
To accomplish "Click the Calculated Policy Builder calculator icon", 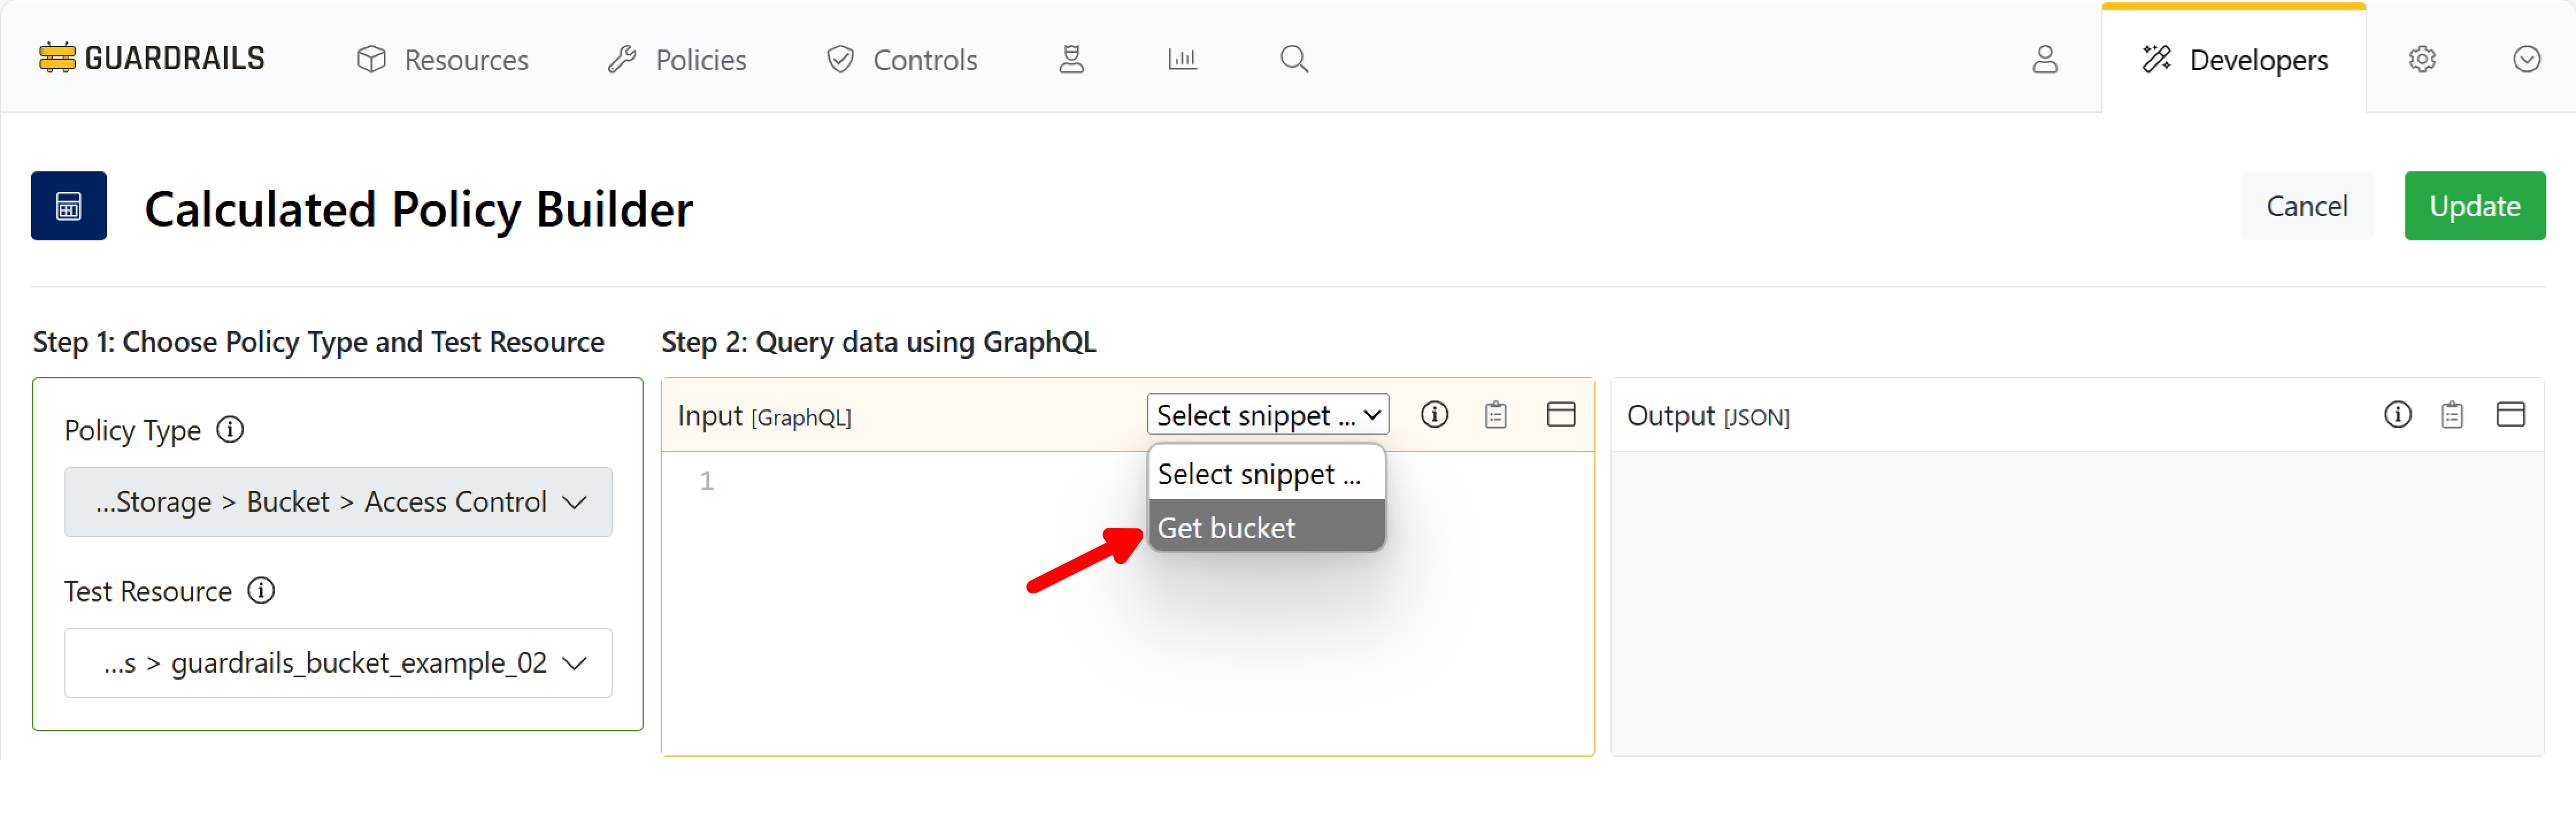I will click(68, 206).
